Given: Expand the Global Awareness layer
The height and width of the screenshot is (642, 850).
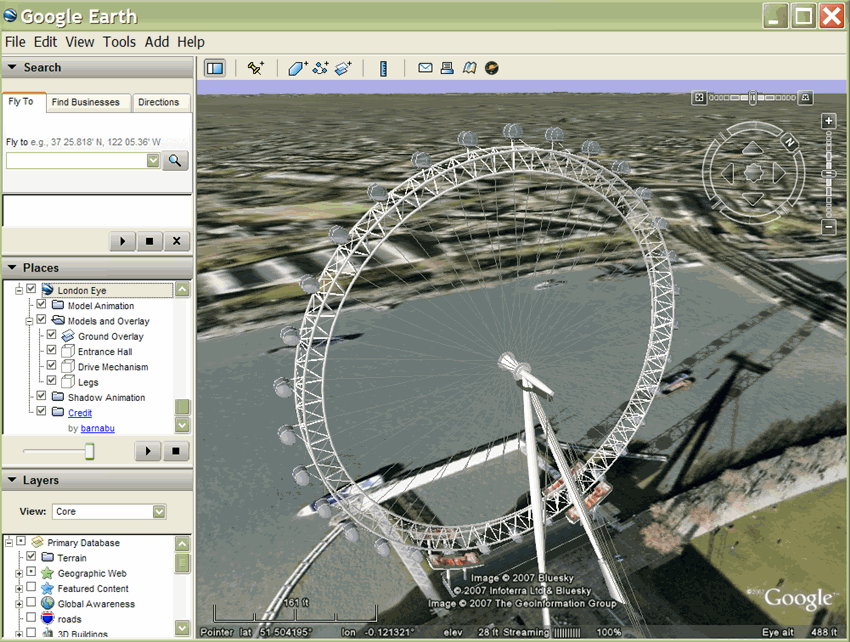Looking at the screenshot, I should pos(18,604).
